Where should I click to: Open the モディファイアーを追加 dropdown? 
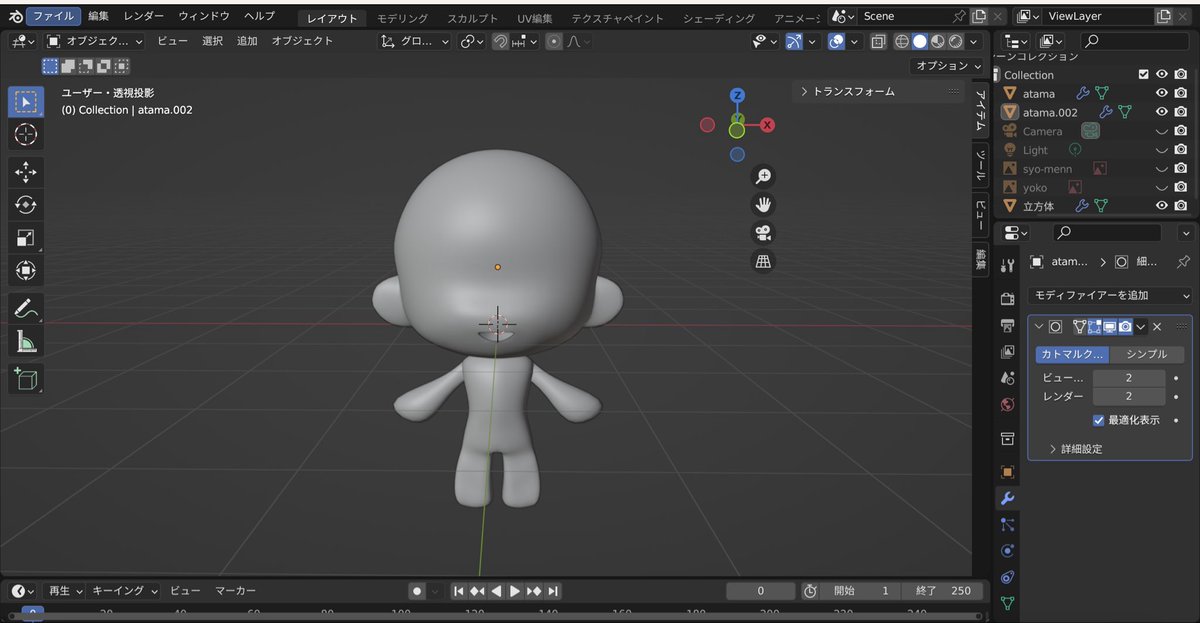click(1110, 295)
